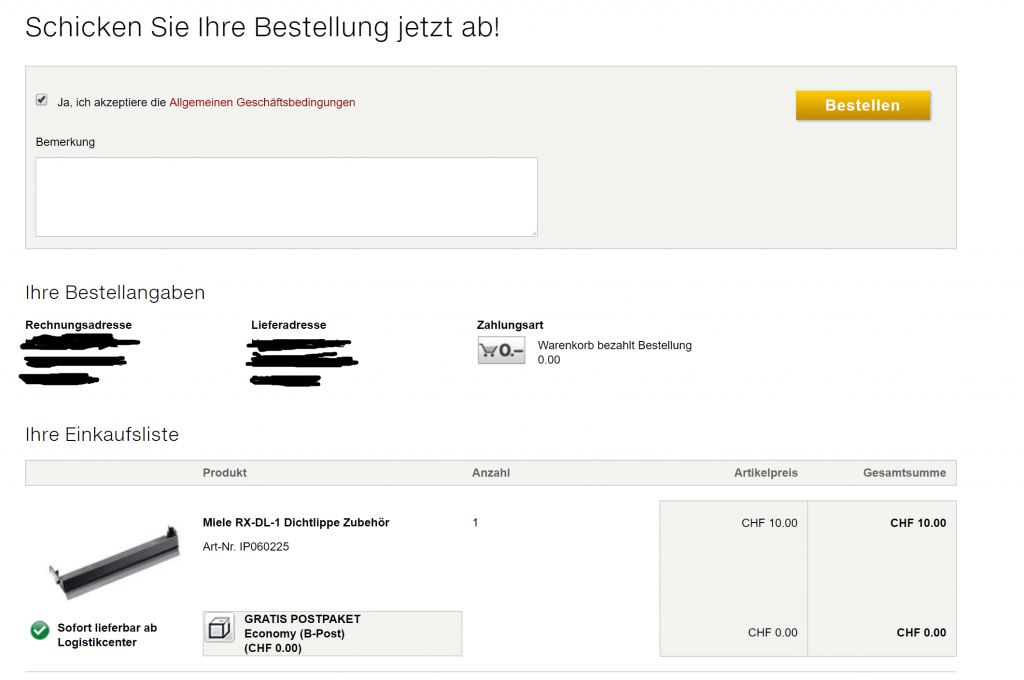Click the shopping cart payment icon showing CHF 0.-
This screenshot has height=680, width=1024.
(x=500, y=349)
